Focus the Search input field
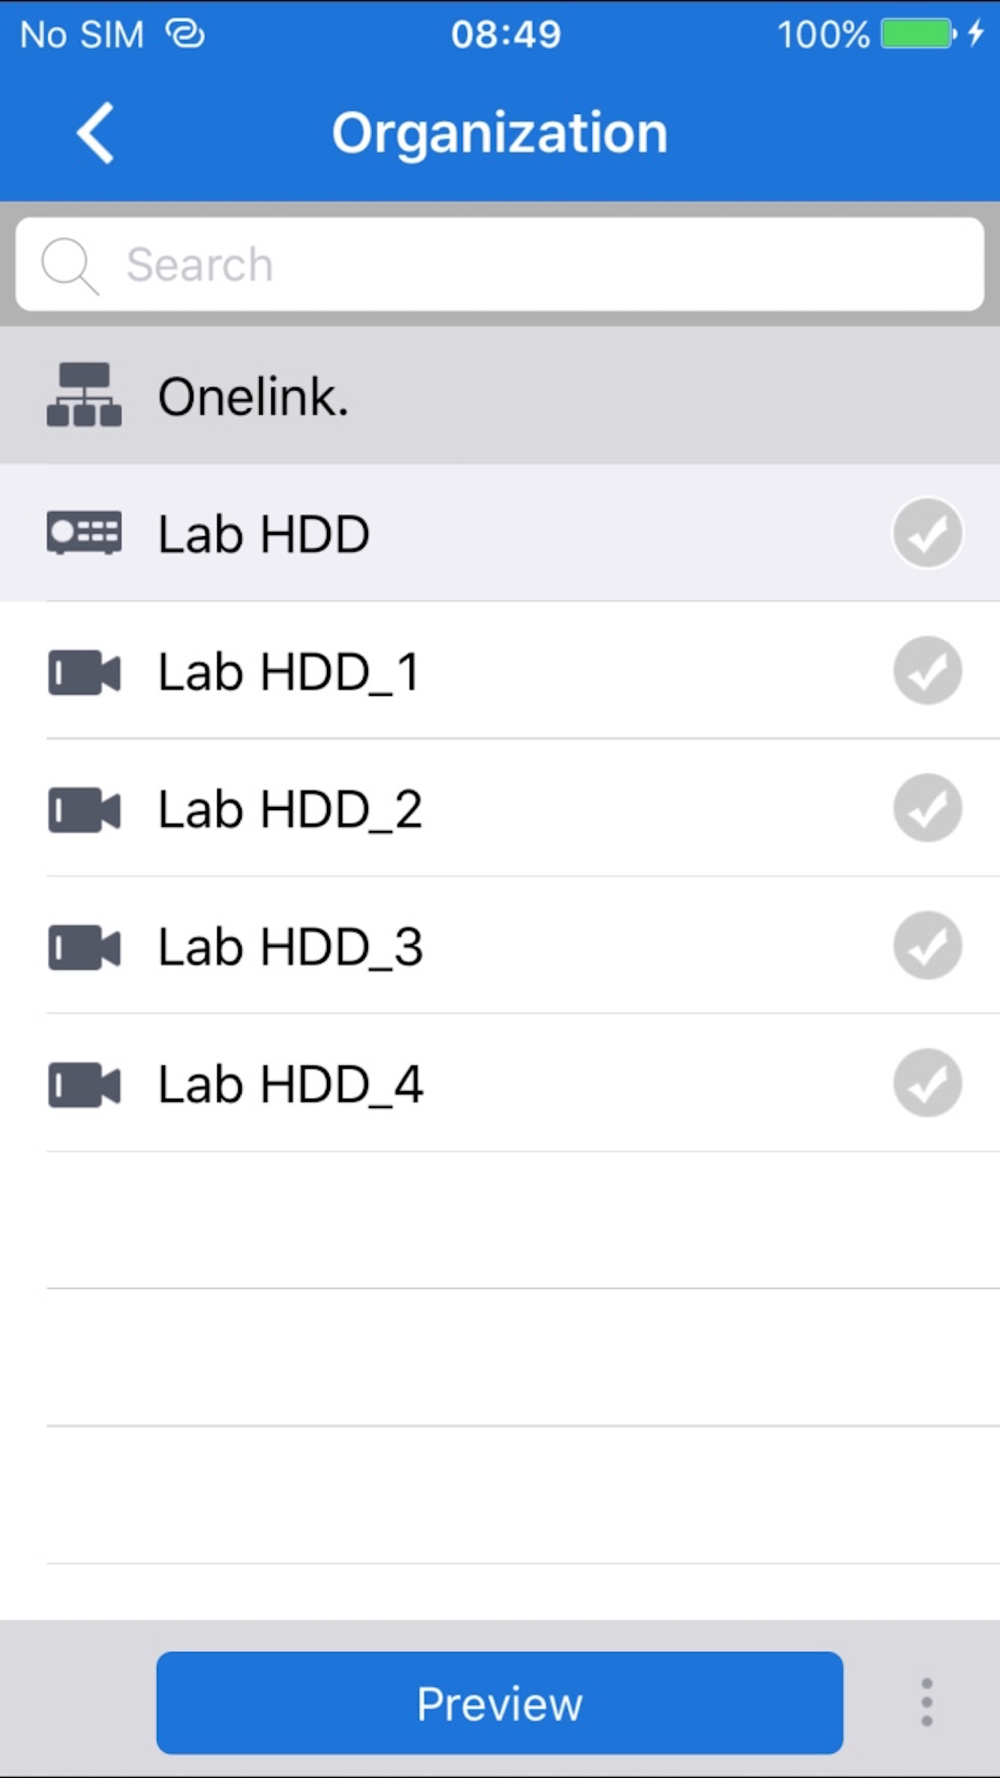Screen dimensions: 1000x1778 pos(500,265)
